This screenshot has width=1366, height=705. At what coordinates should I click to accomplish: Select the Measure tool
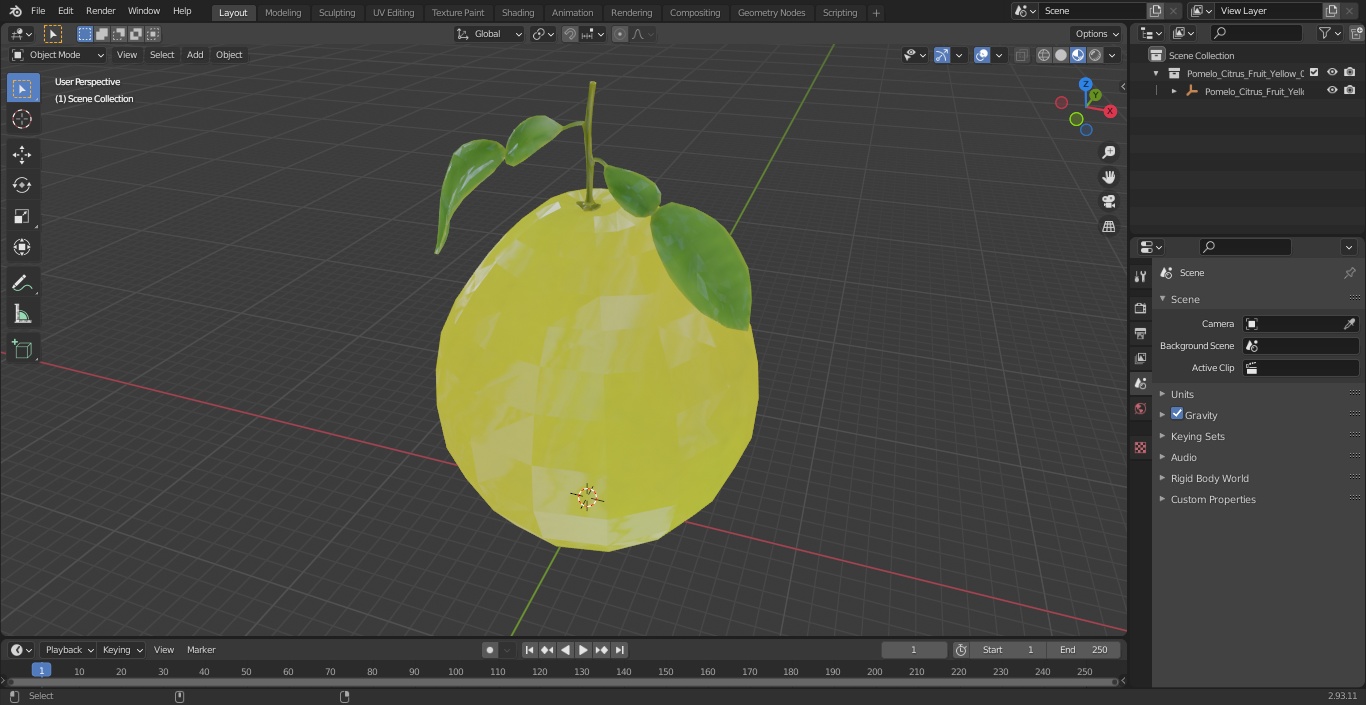click(x=23, y=314)
